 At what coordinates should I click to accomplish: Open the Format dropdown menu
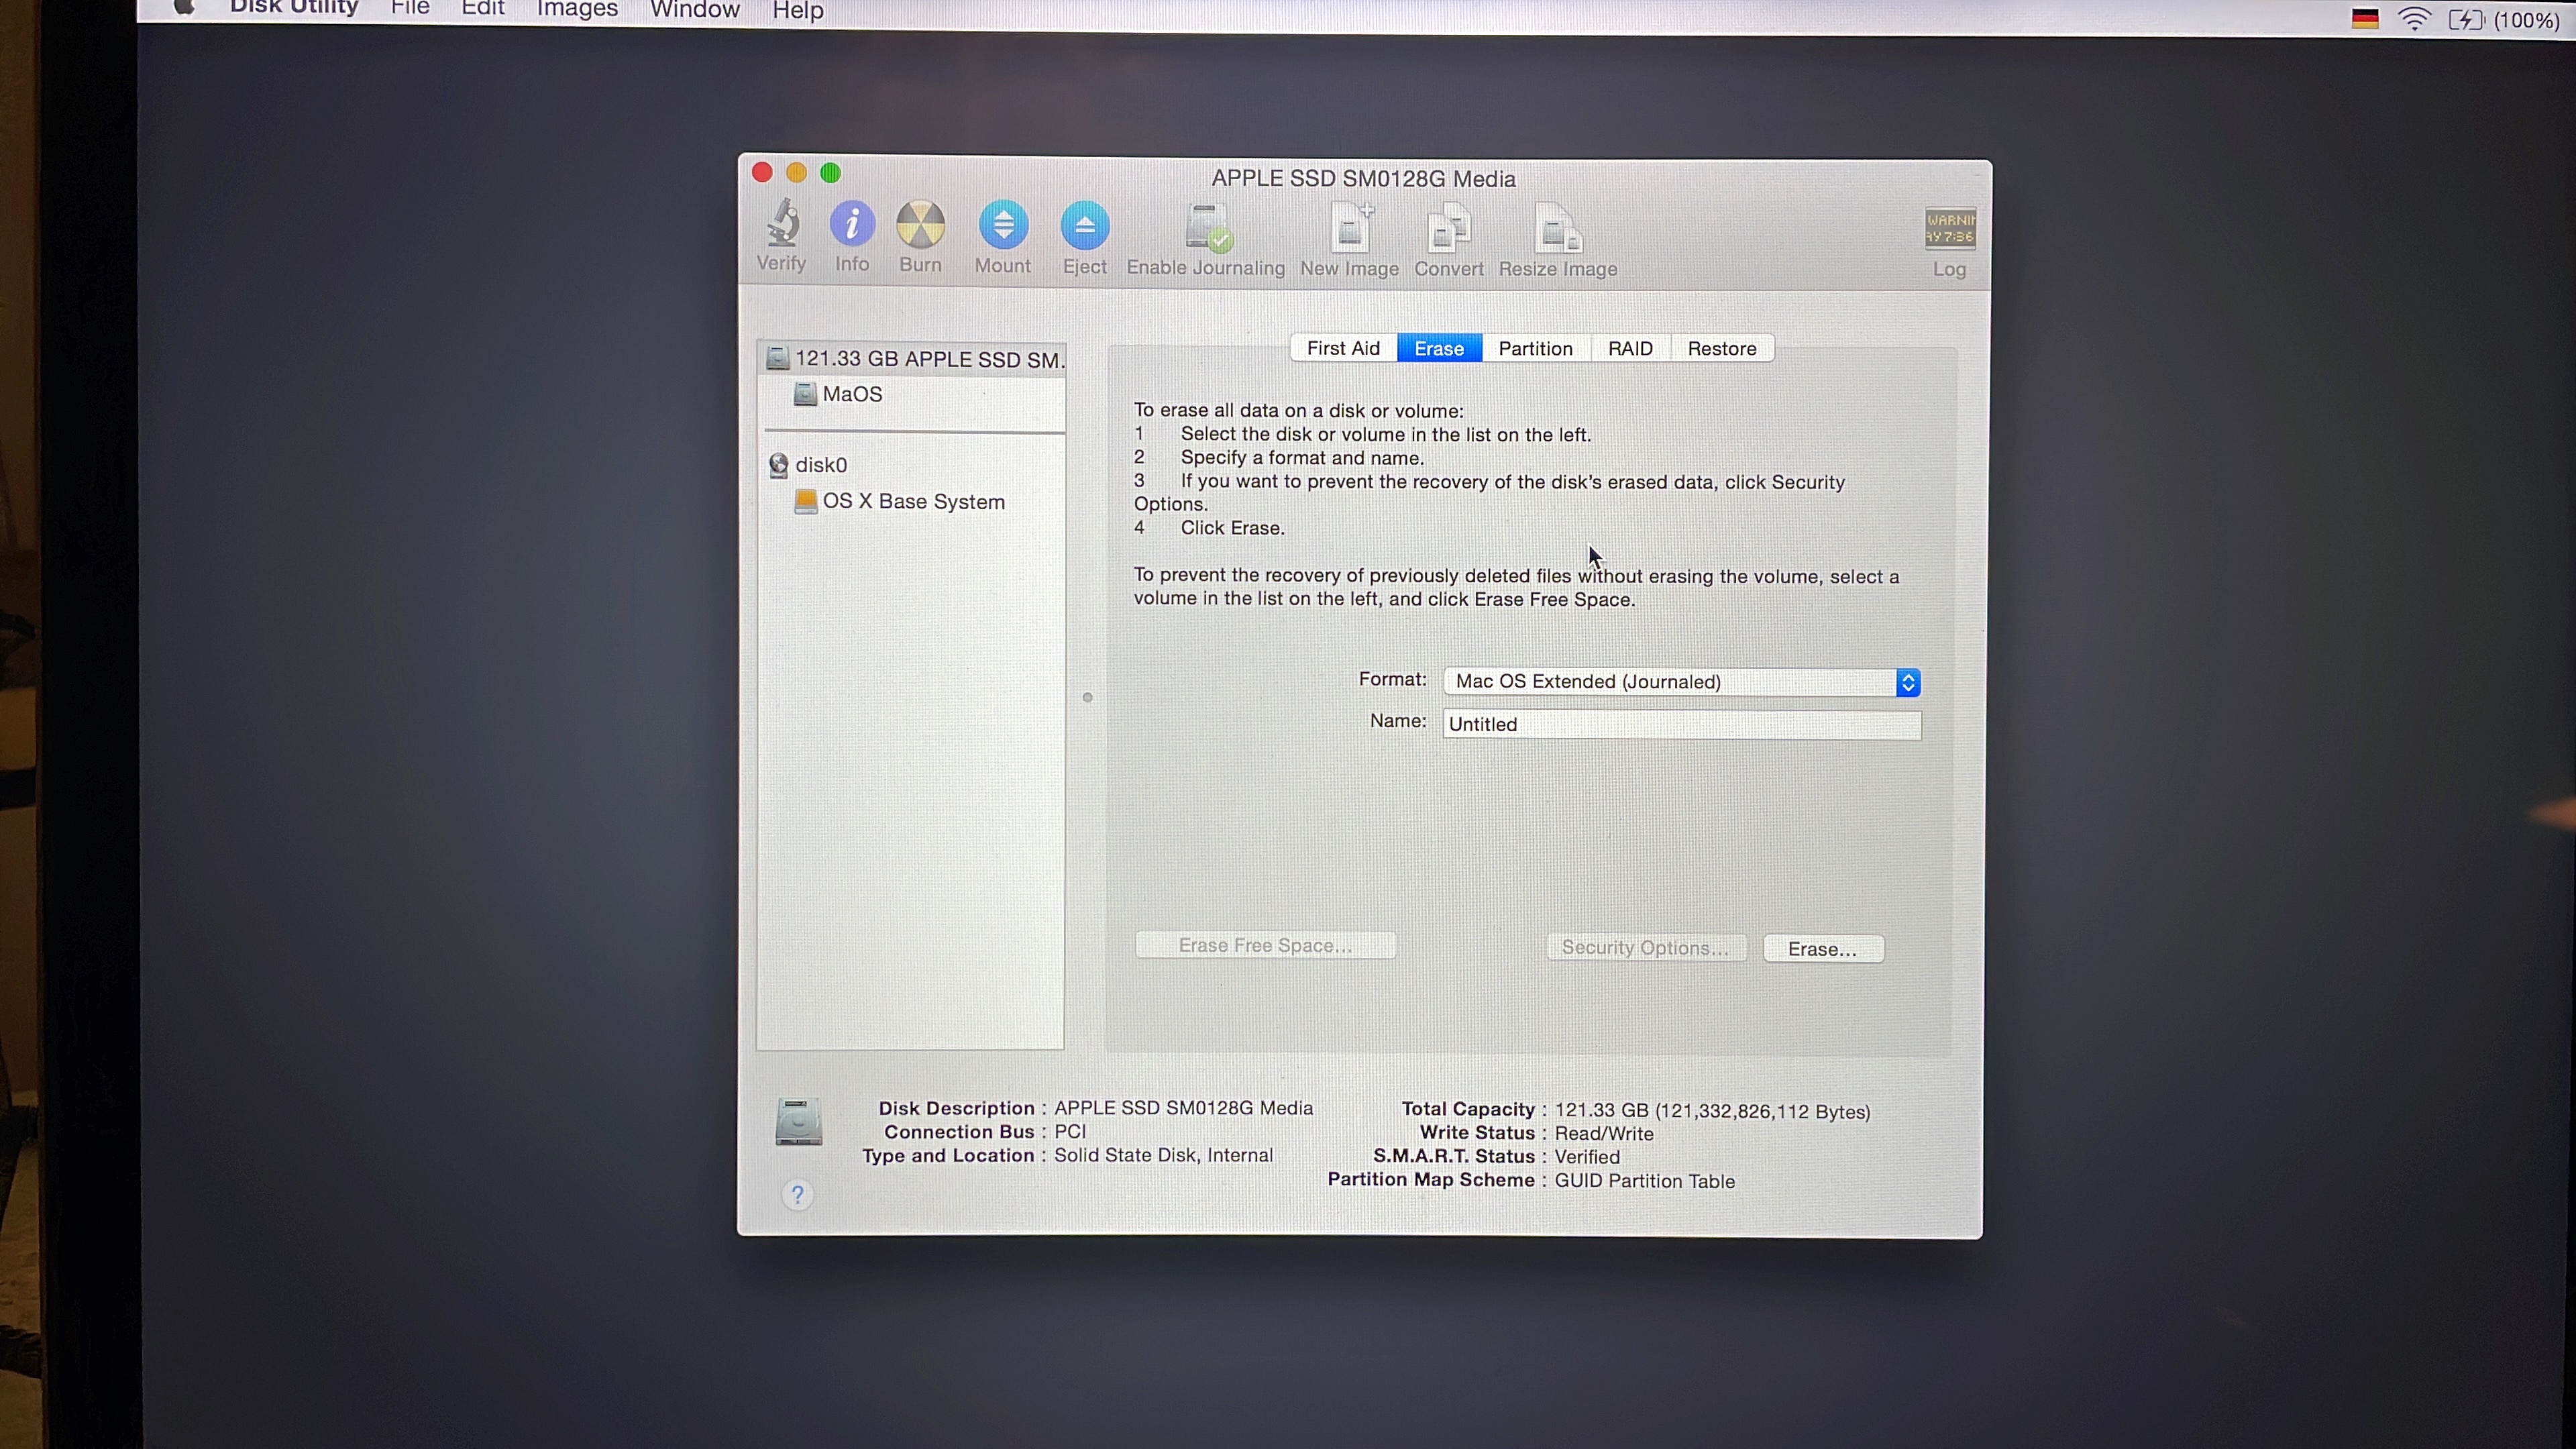(1682, 682)
